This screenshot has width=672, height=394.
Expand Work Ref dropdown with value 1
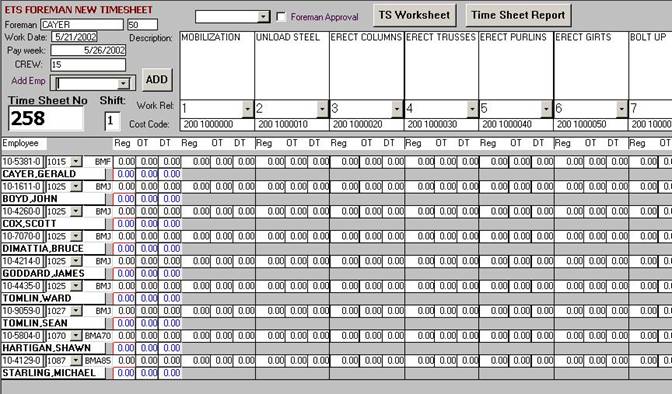pyautogui.click(x=247, y=109)
